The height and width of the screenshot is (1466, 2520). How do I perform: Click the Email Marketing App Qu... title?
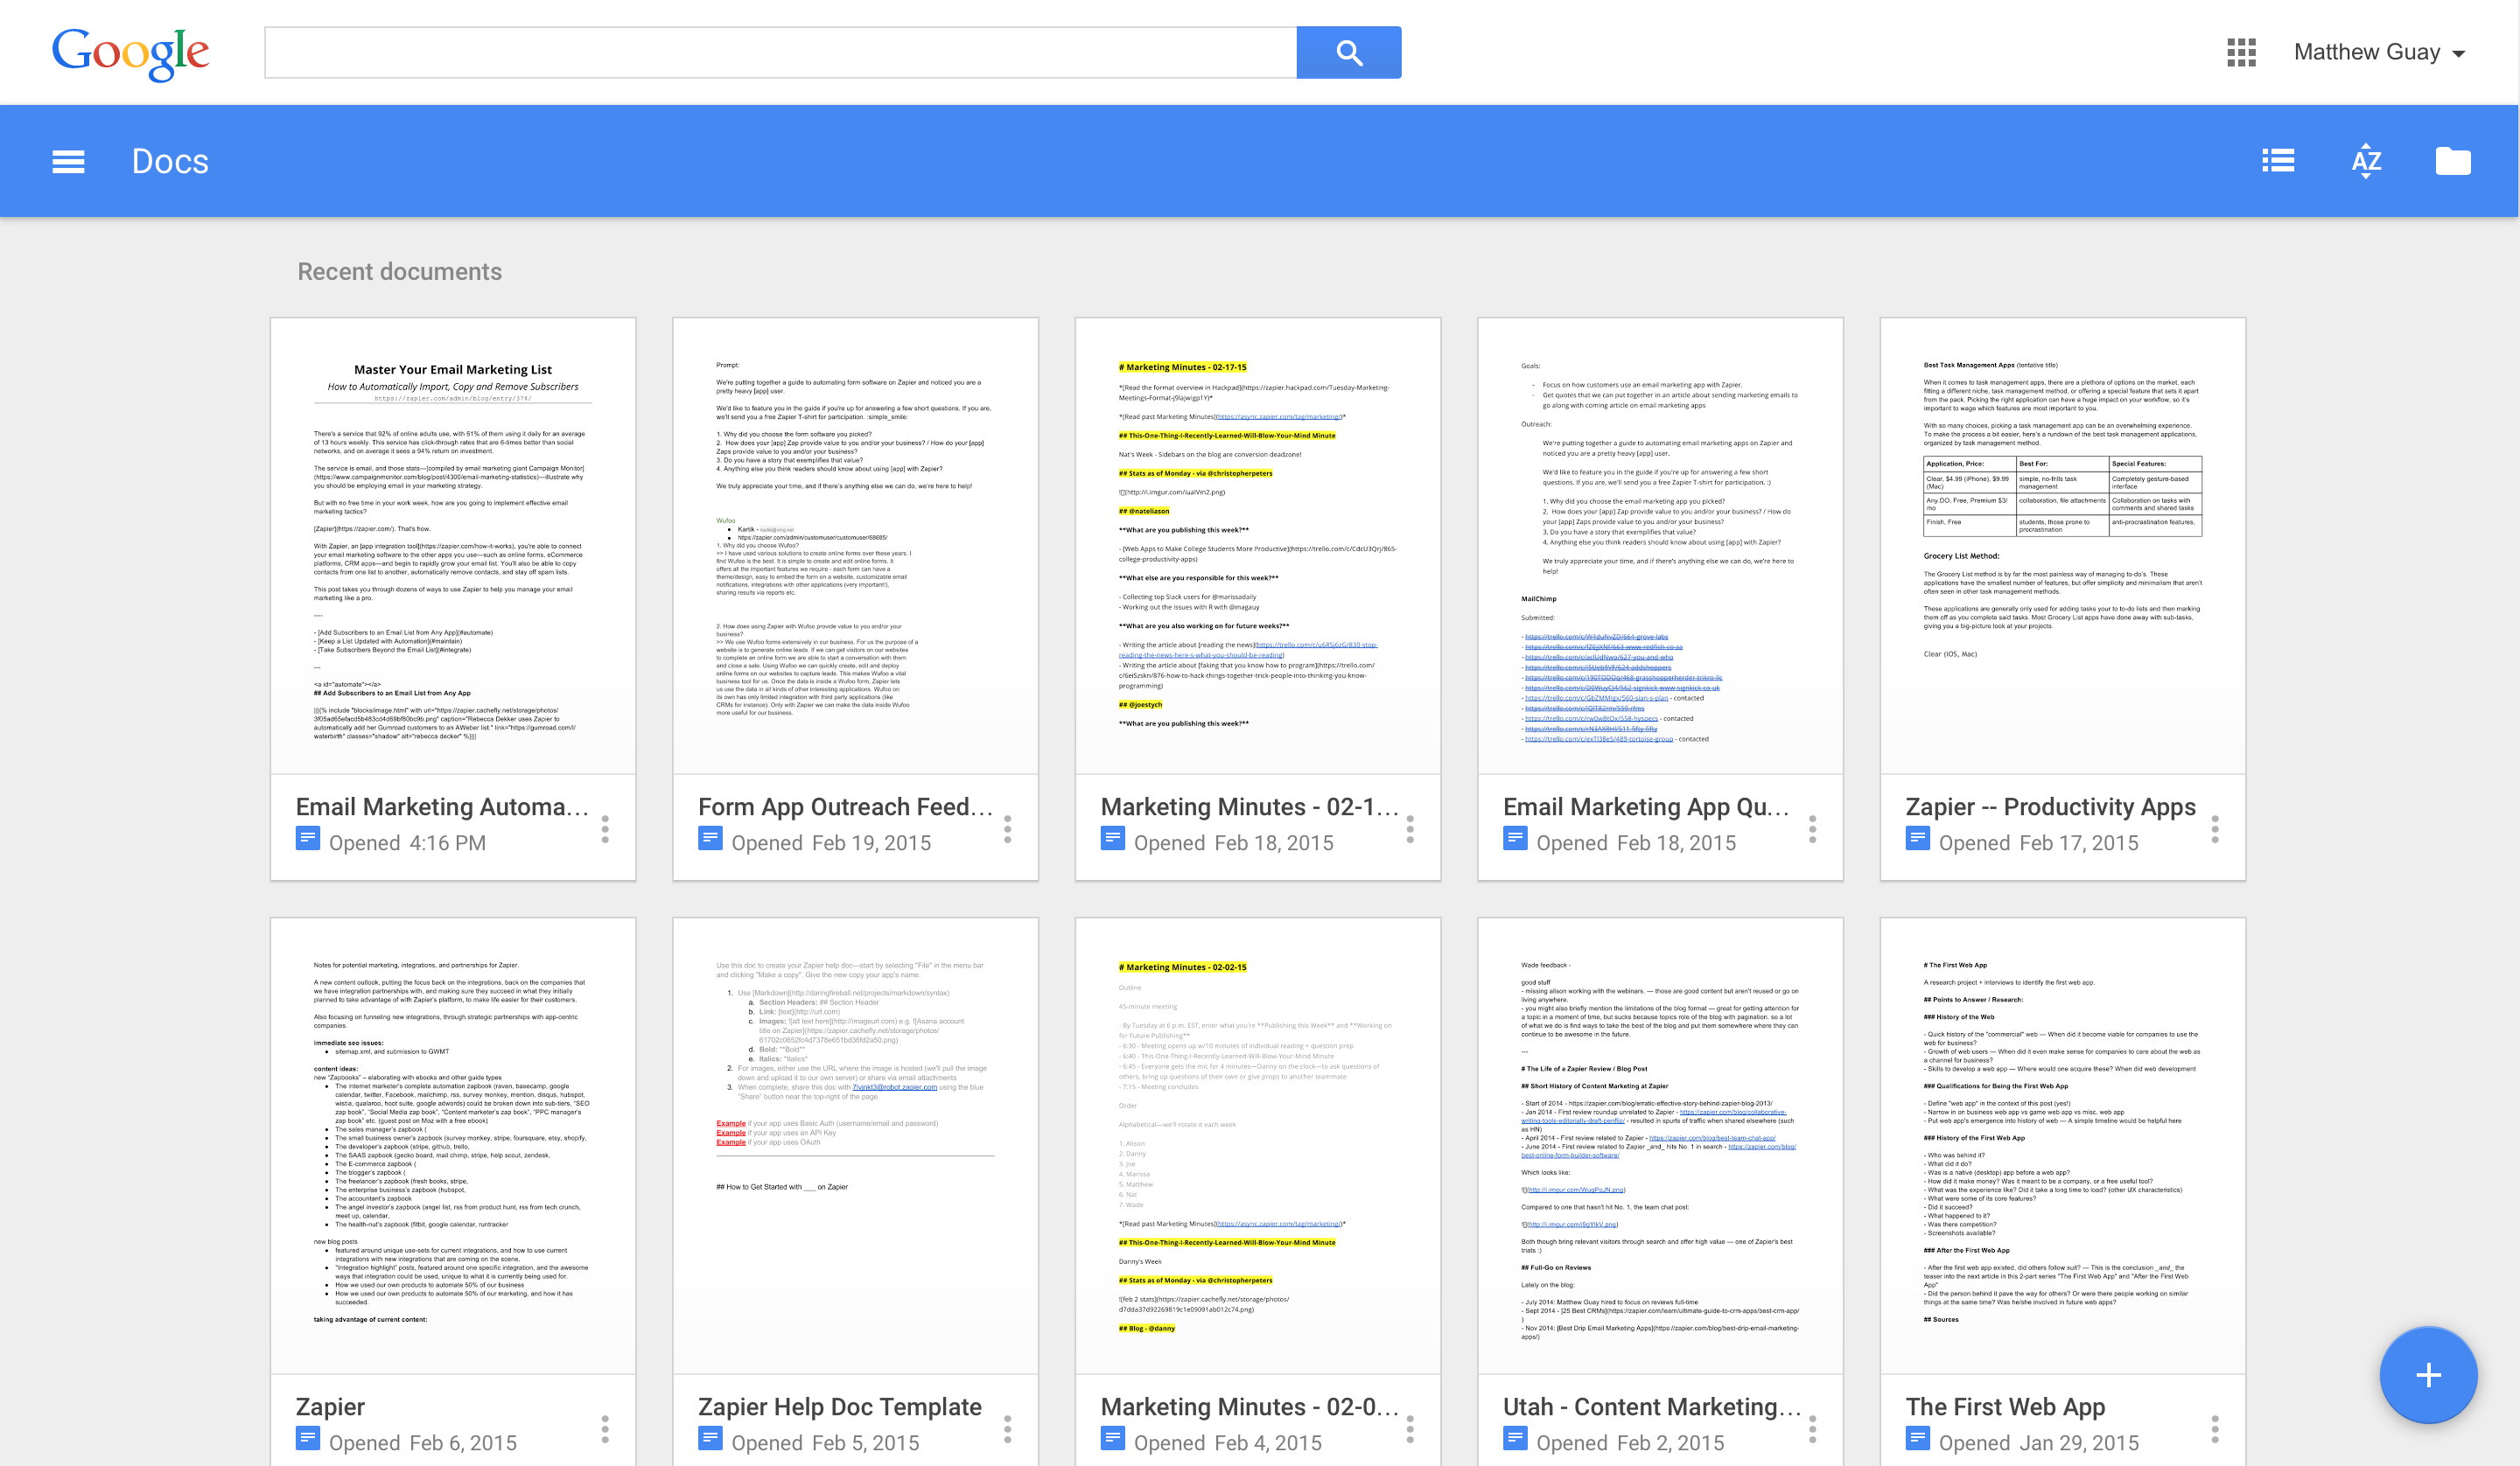1646,807
